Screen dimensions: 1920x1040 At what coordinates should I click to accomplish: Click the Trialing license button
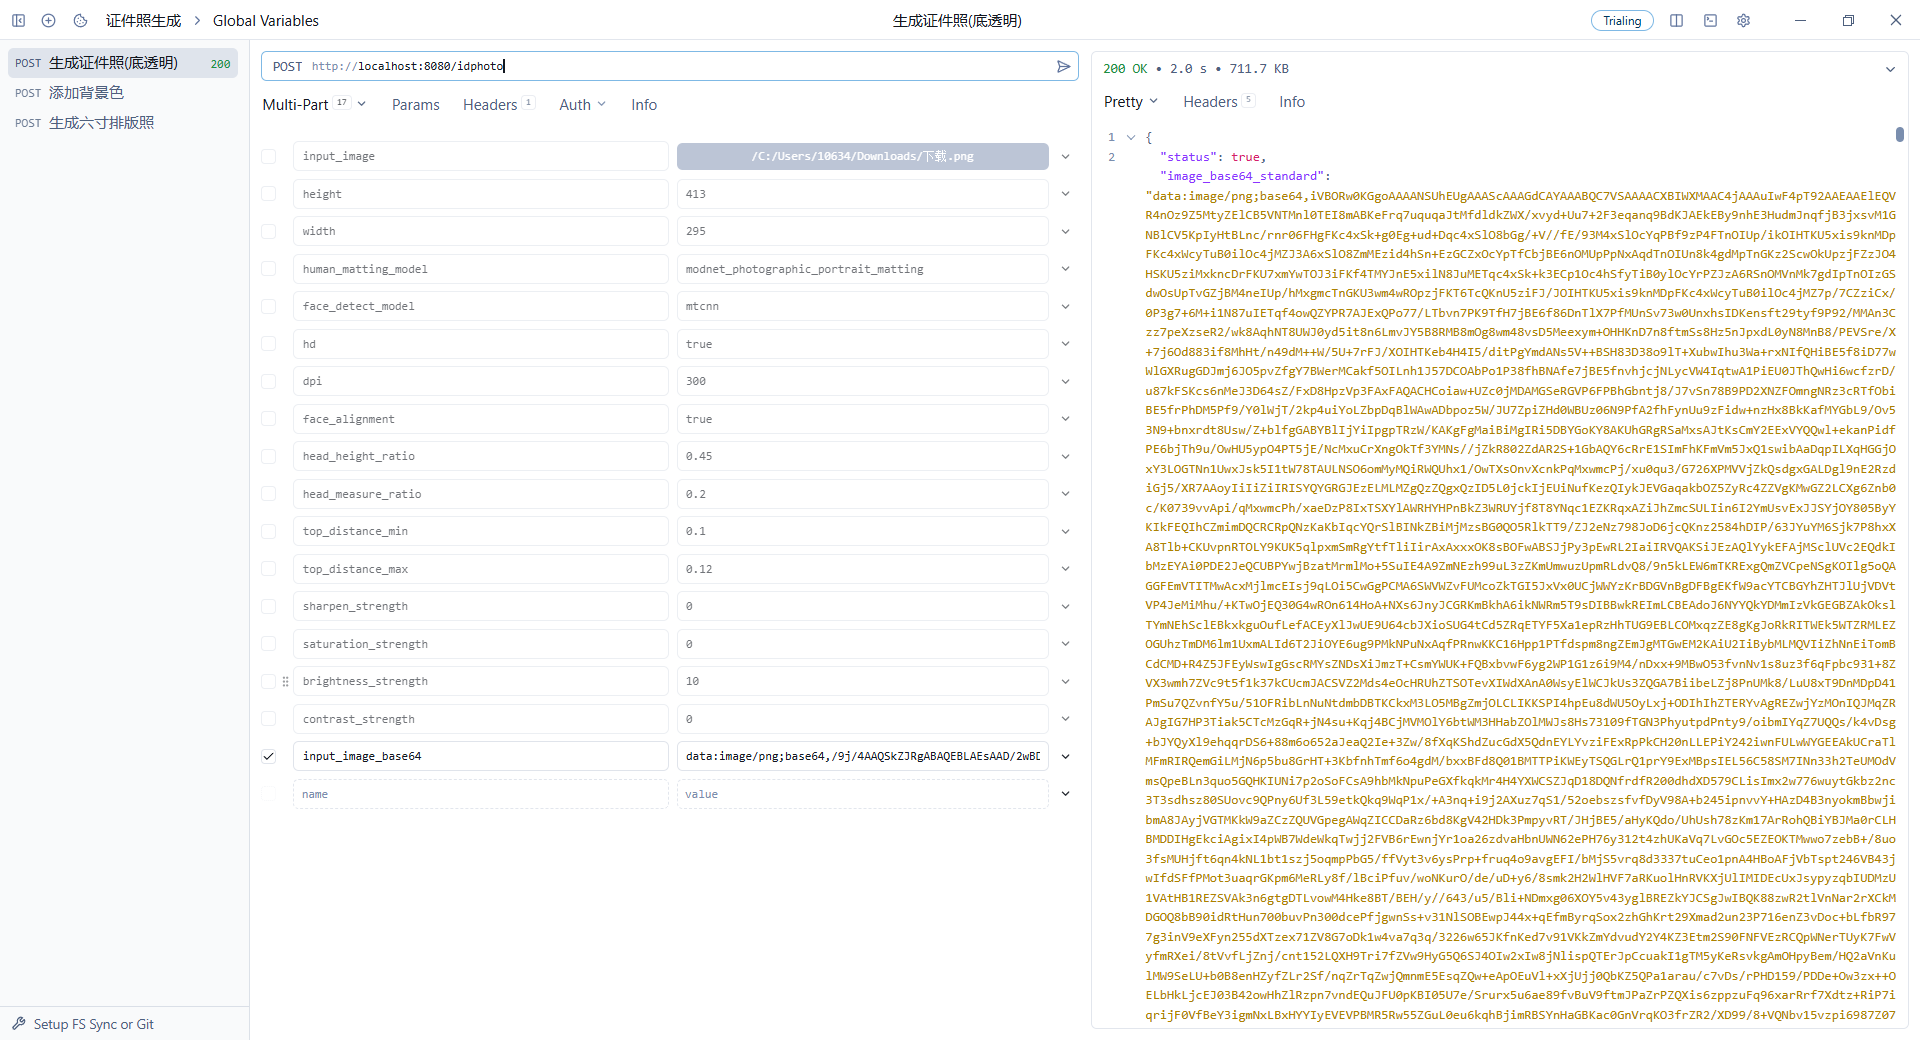(x=1622, y=21)
